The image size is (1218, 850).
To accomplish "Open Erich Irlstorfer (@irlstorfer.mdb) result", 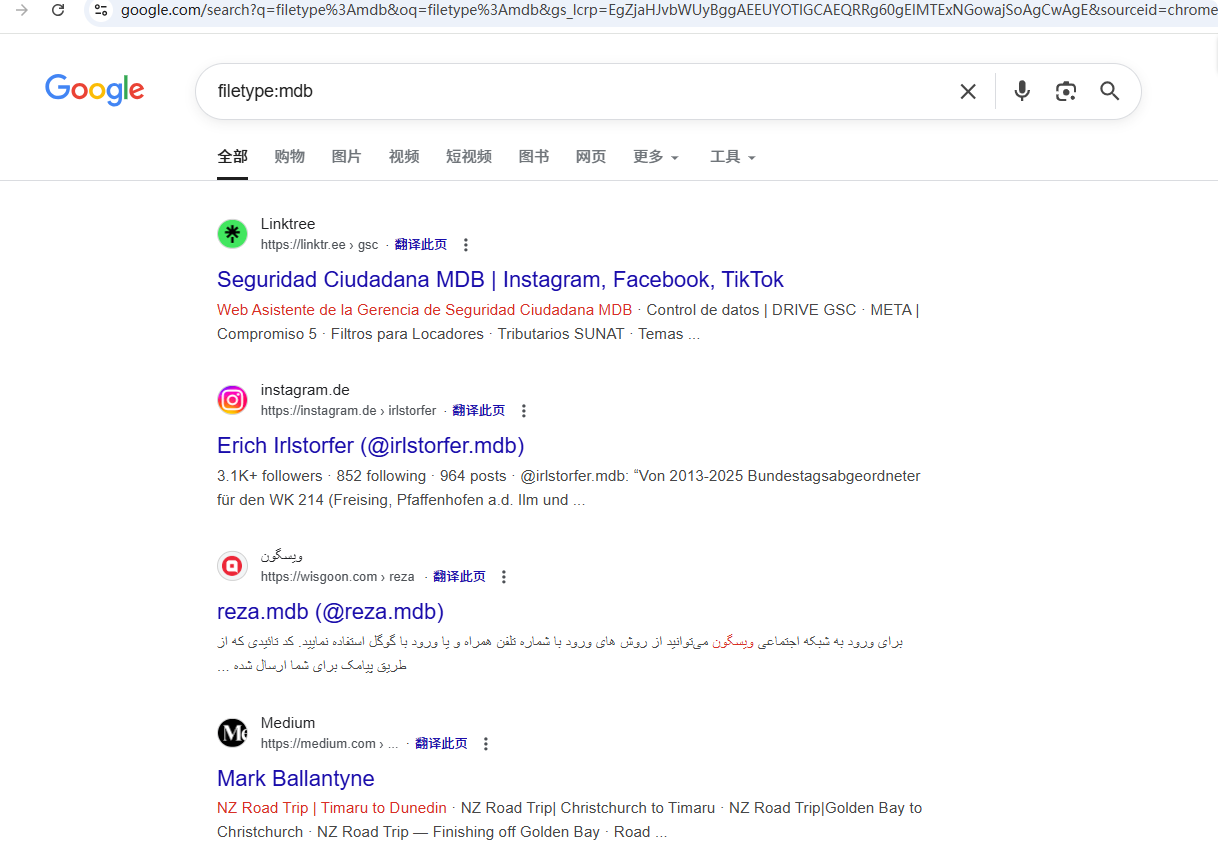I will (x=371, y=446).
